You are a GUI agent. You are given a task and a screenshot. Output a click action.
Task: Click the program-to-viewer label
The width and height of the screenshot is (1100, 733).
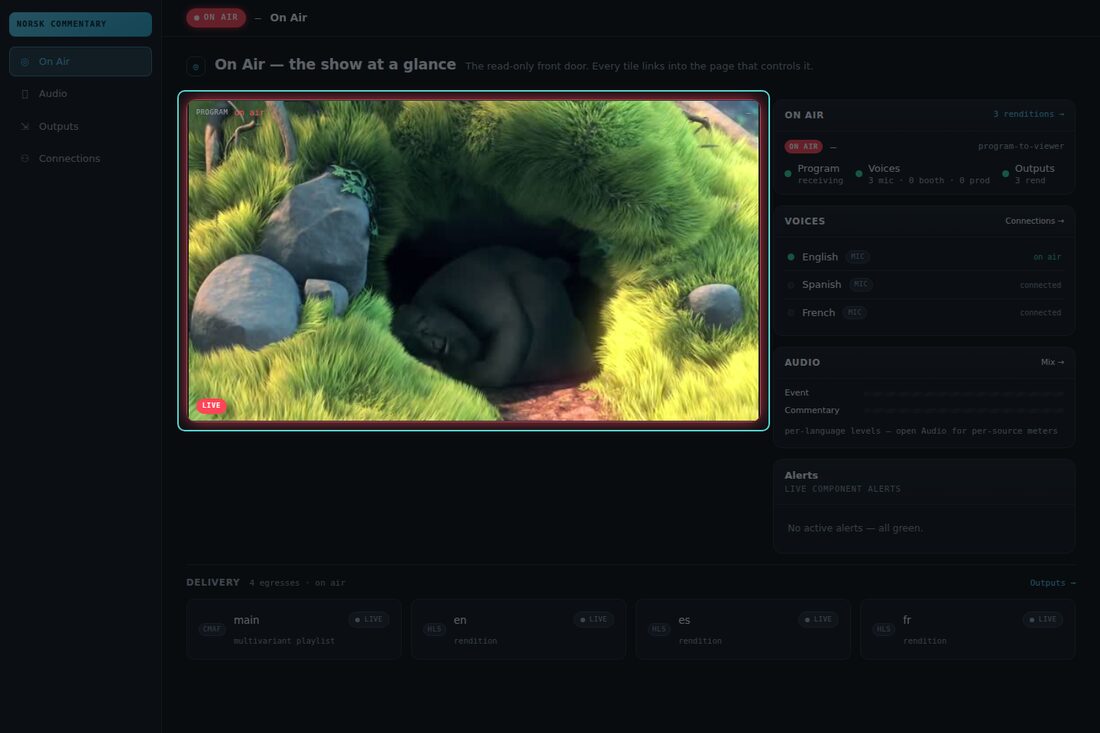pyautogui.click(x=1021, y=147)
